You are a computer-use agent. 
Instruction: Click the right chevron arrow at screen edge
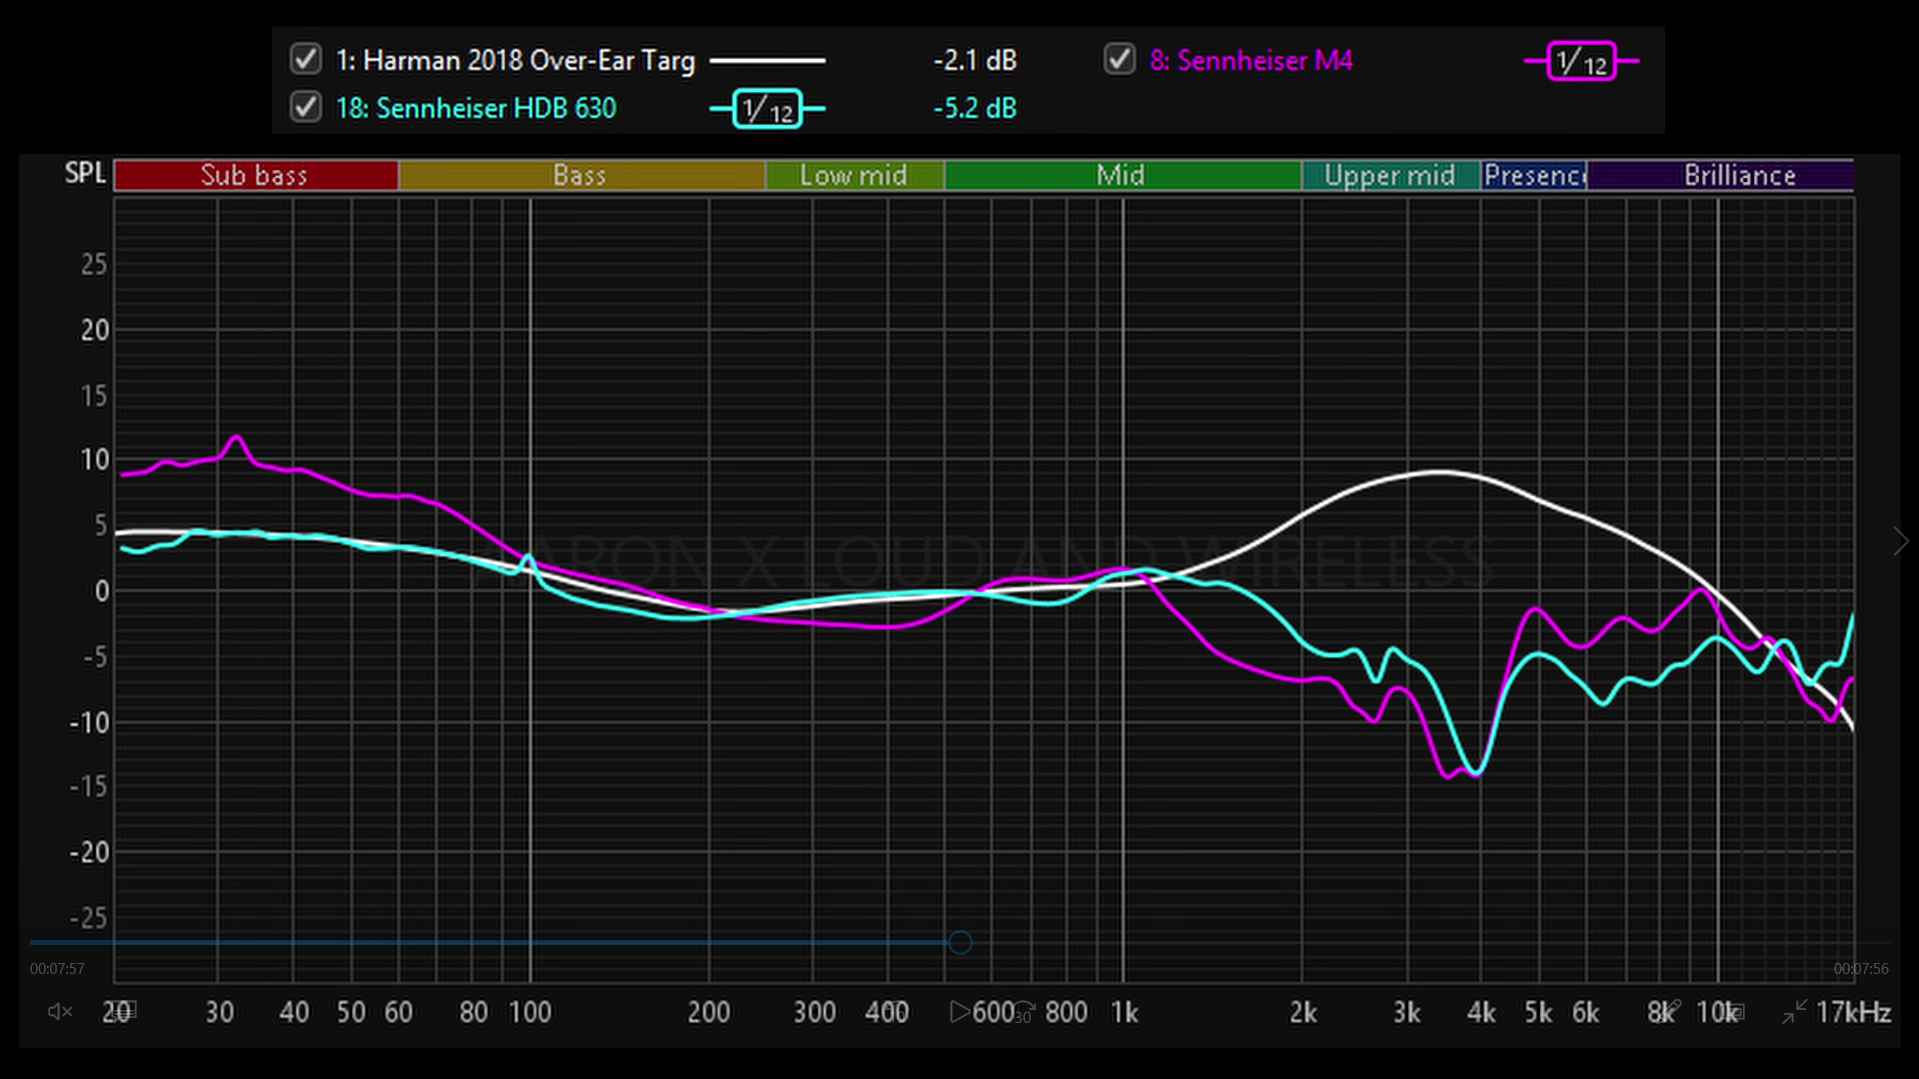[x=1900, y=541]
